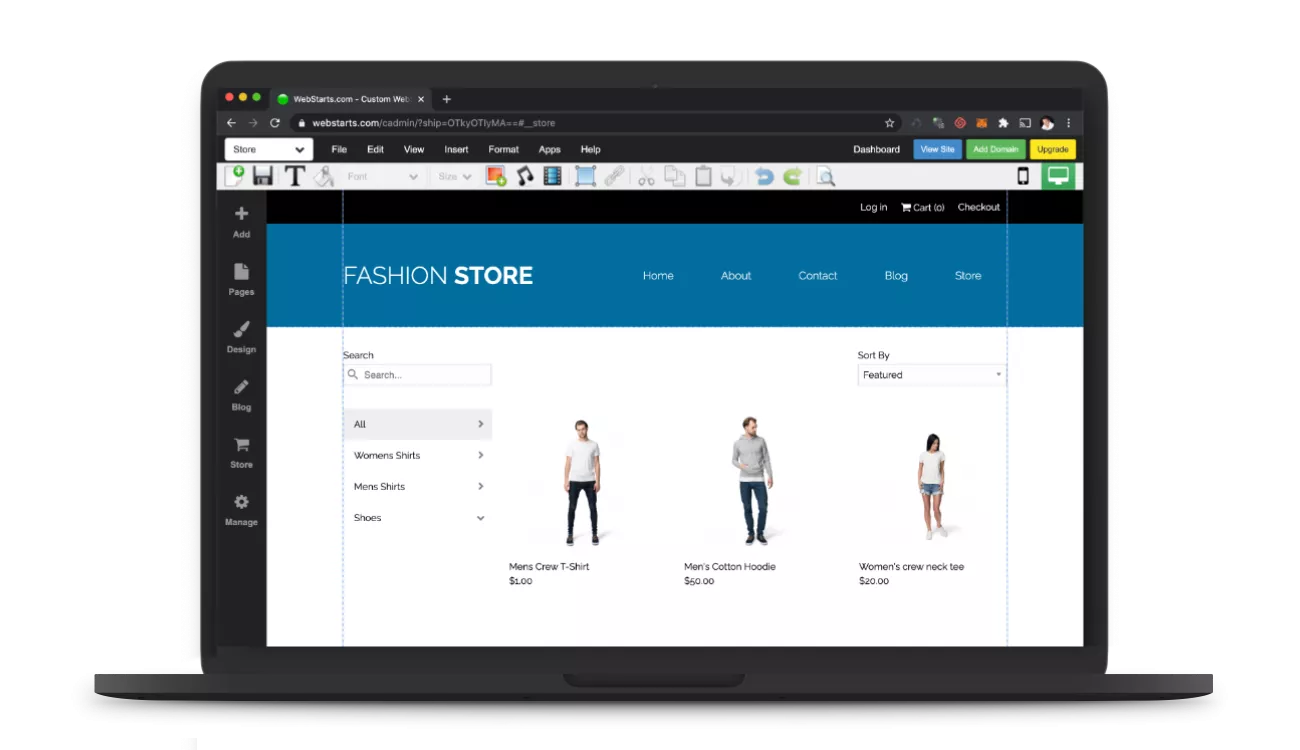Click the undo arrow icon
The height and width of the screenshot is (750, 1300).
(x=764, y=177)
